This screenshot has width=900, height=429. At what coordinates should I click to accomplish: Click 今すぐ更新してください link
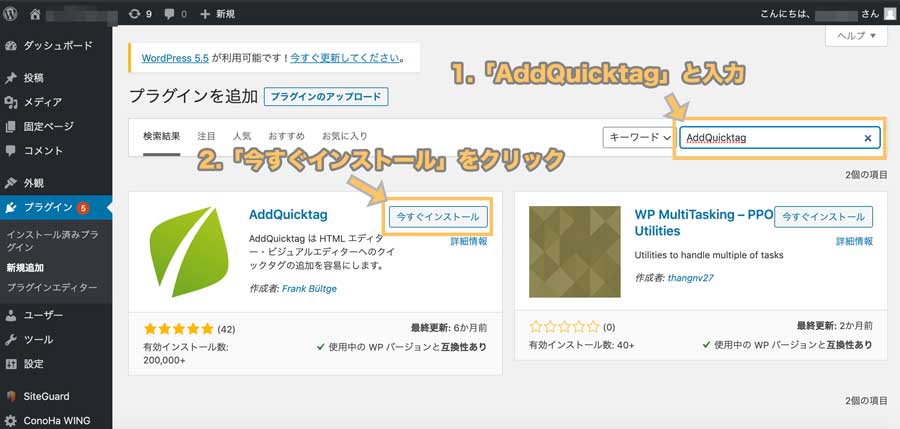(x=344, y=57)
